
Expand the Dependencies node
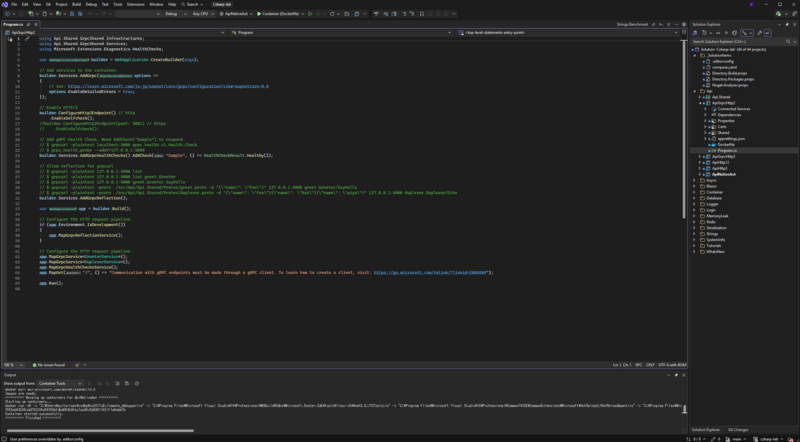point(706,115)
